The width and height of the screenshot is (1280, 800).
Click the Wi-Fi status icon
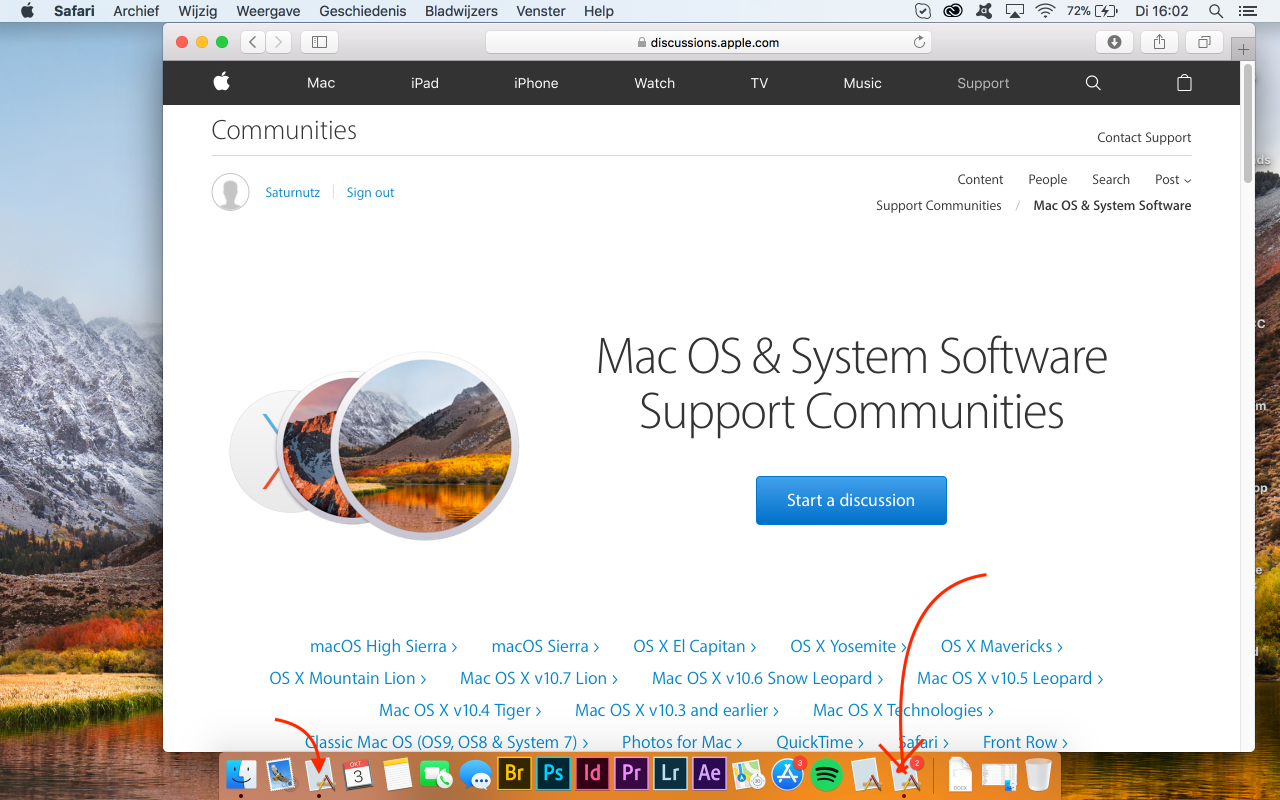pos(1045,11)
